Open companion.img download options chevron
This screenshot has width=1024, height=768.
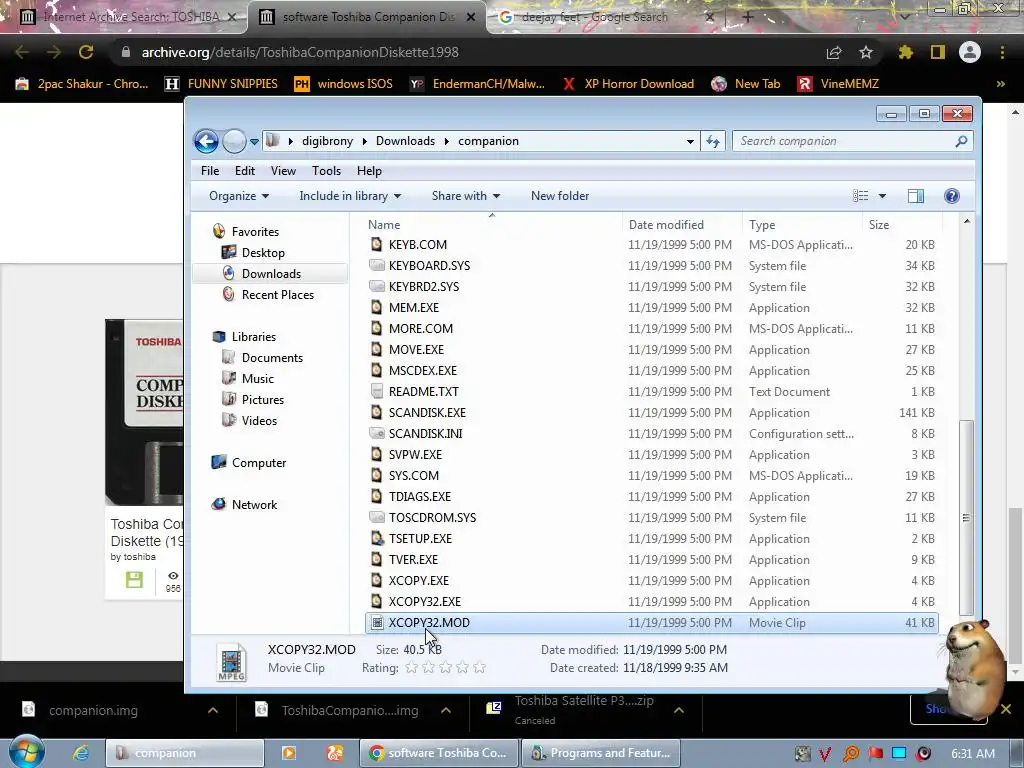coord(213,710)
